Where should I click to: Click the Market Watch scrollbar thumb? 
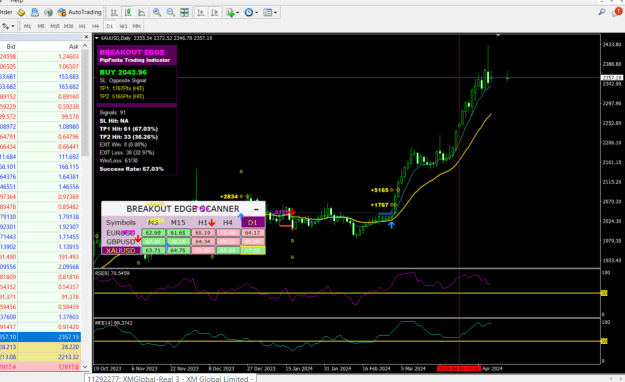[x=85, y=104]
